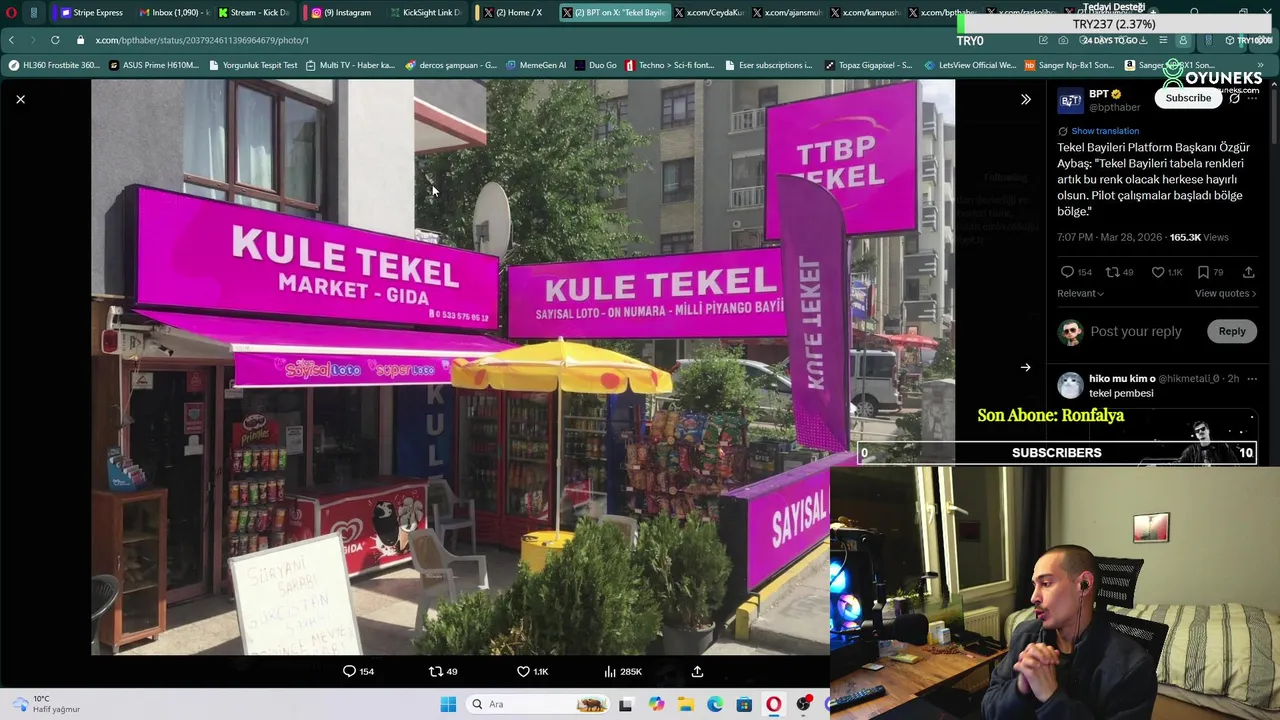Switch to the KickSight Link tab
The width and height of the screenshot is (1280, 720).
point(424,12)
